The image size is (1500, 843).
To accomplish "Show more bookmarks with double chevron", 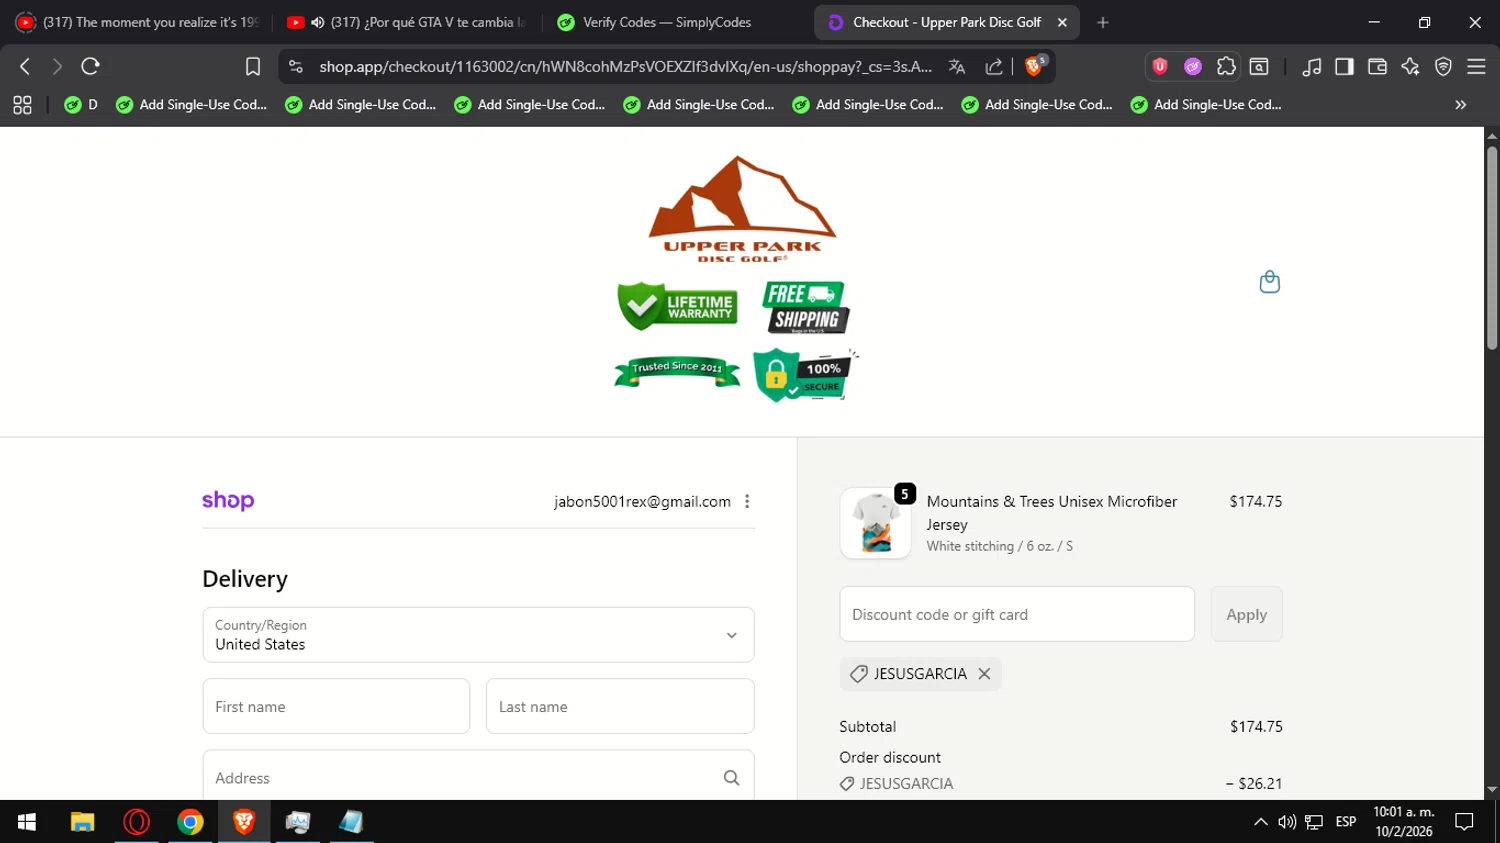I will click(x=1460, y=104).
